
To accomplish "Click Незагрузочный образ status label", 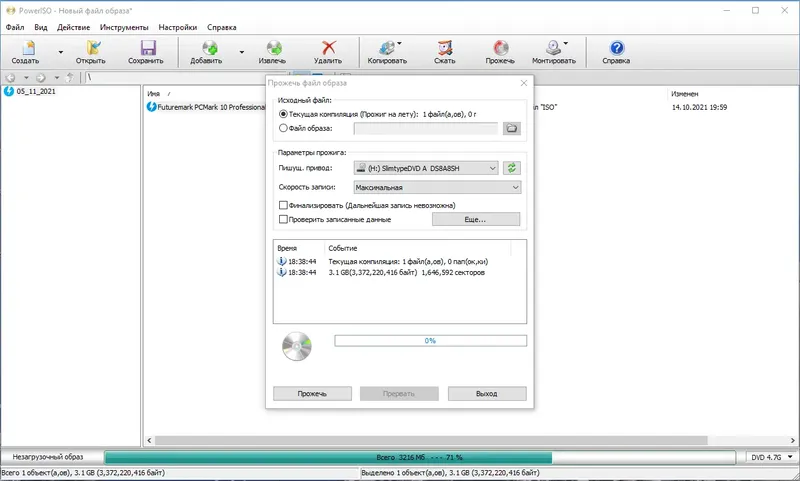I will 47,457.
